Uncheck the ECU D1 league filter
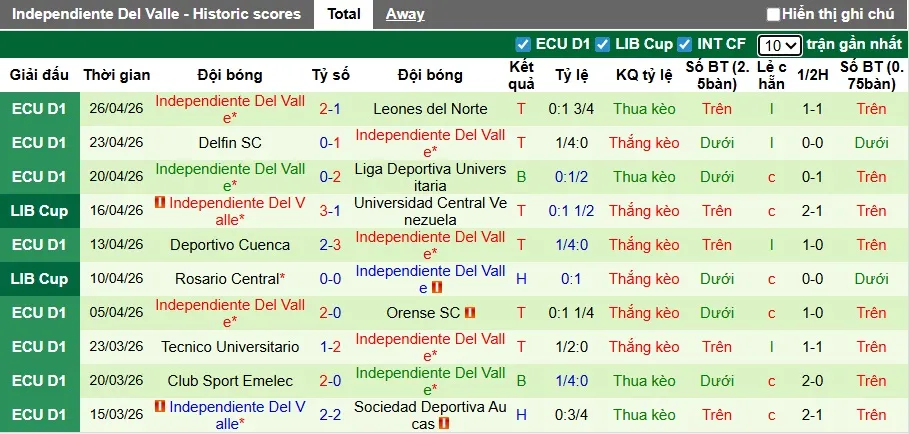 (x=523, y=44)
